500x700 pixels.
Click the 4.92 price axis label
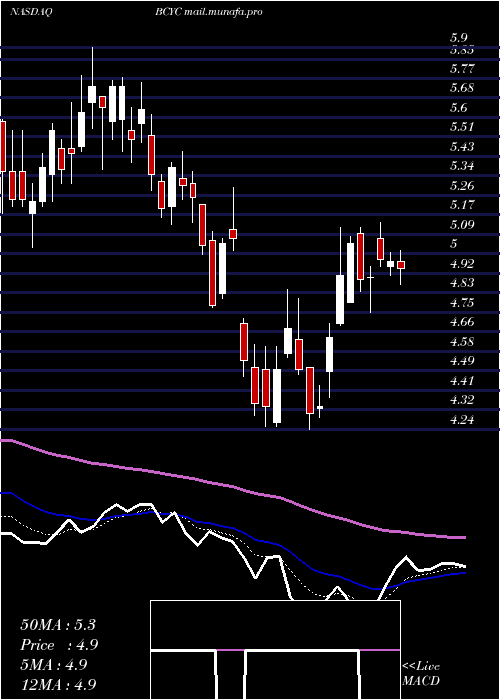[x=462, y=263]
